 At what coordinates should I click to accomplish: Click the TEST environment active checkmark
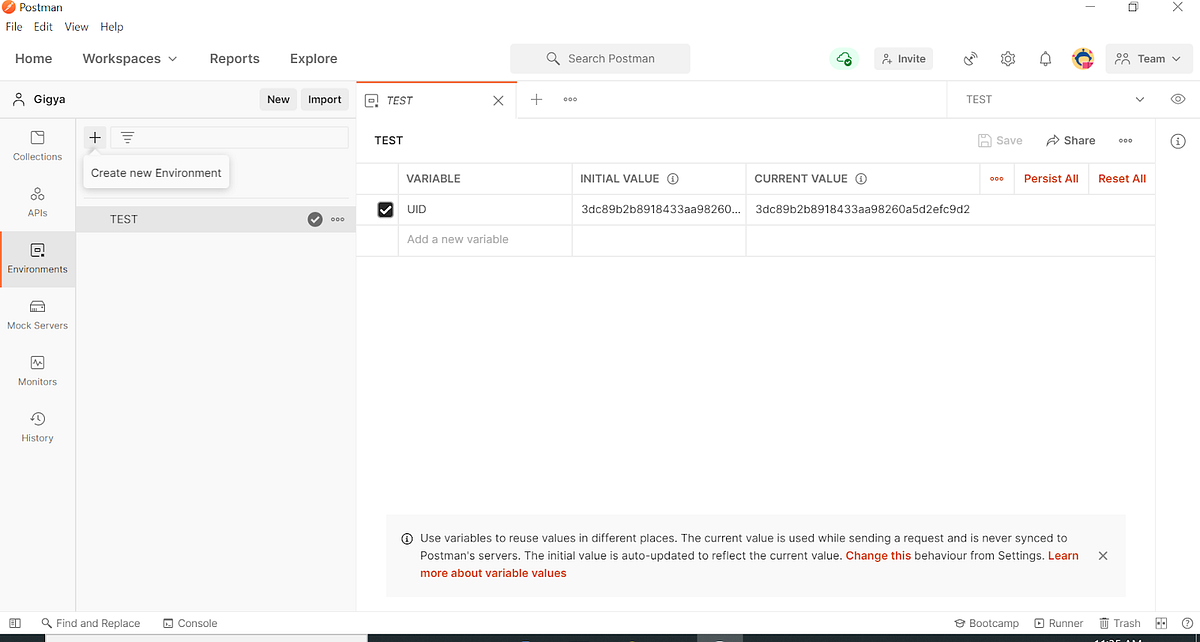315,219
